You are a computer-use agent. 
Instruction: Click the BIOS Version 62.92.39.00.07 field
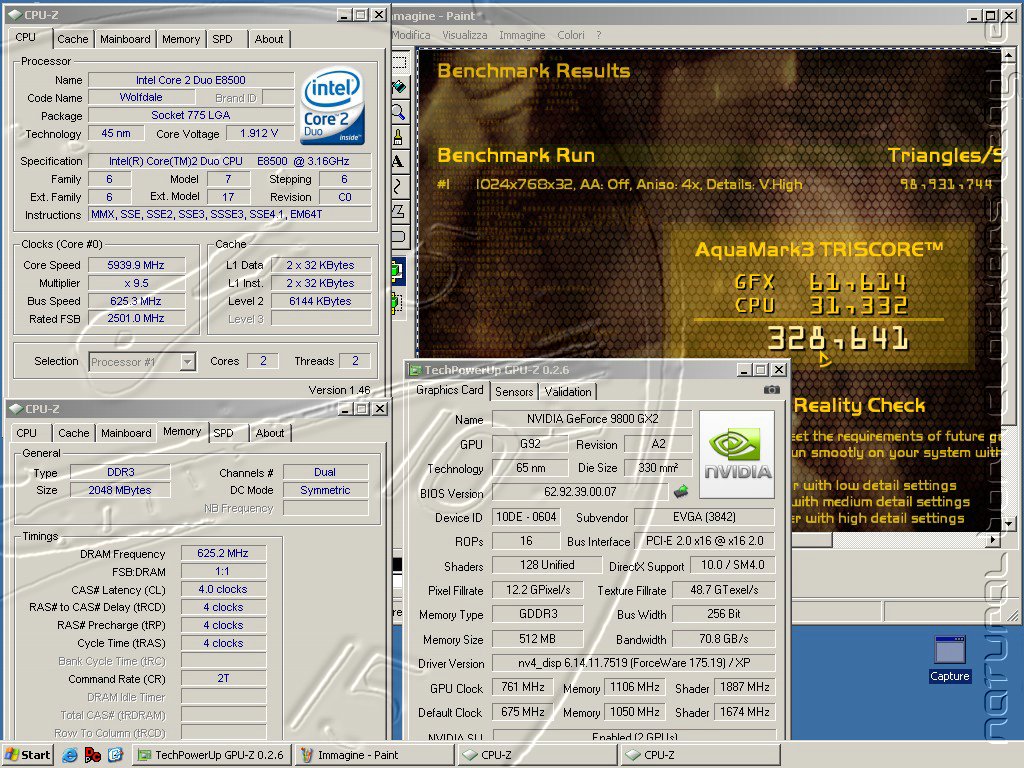click(x=580, y=491)
